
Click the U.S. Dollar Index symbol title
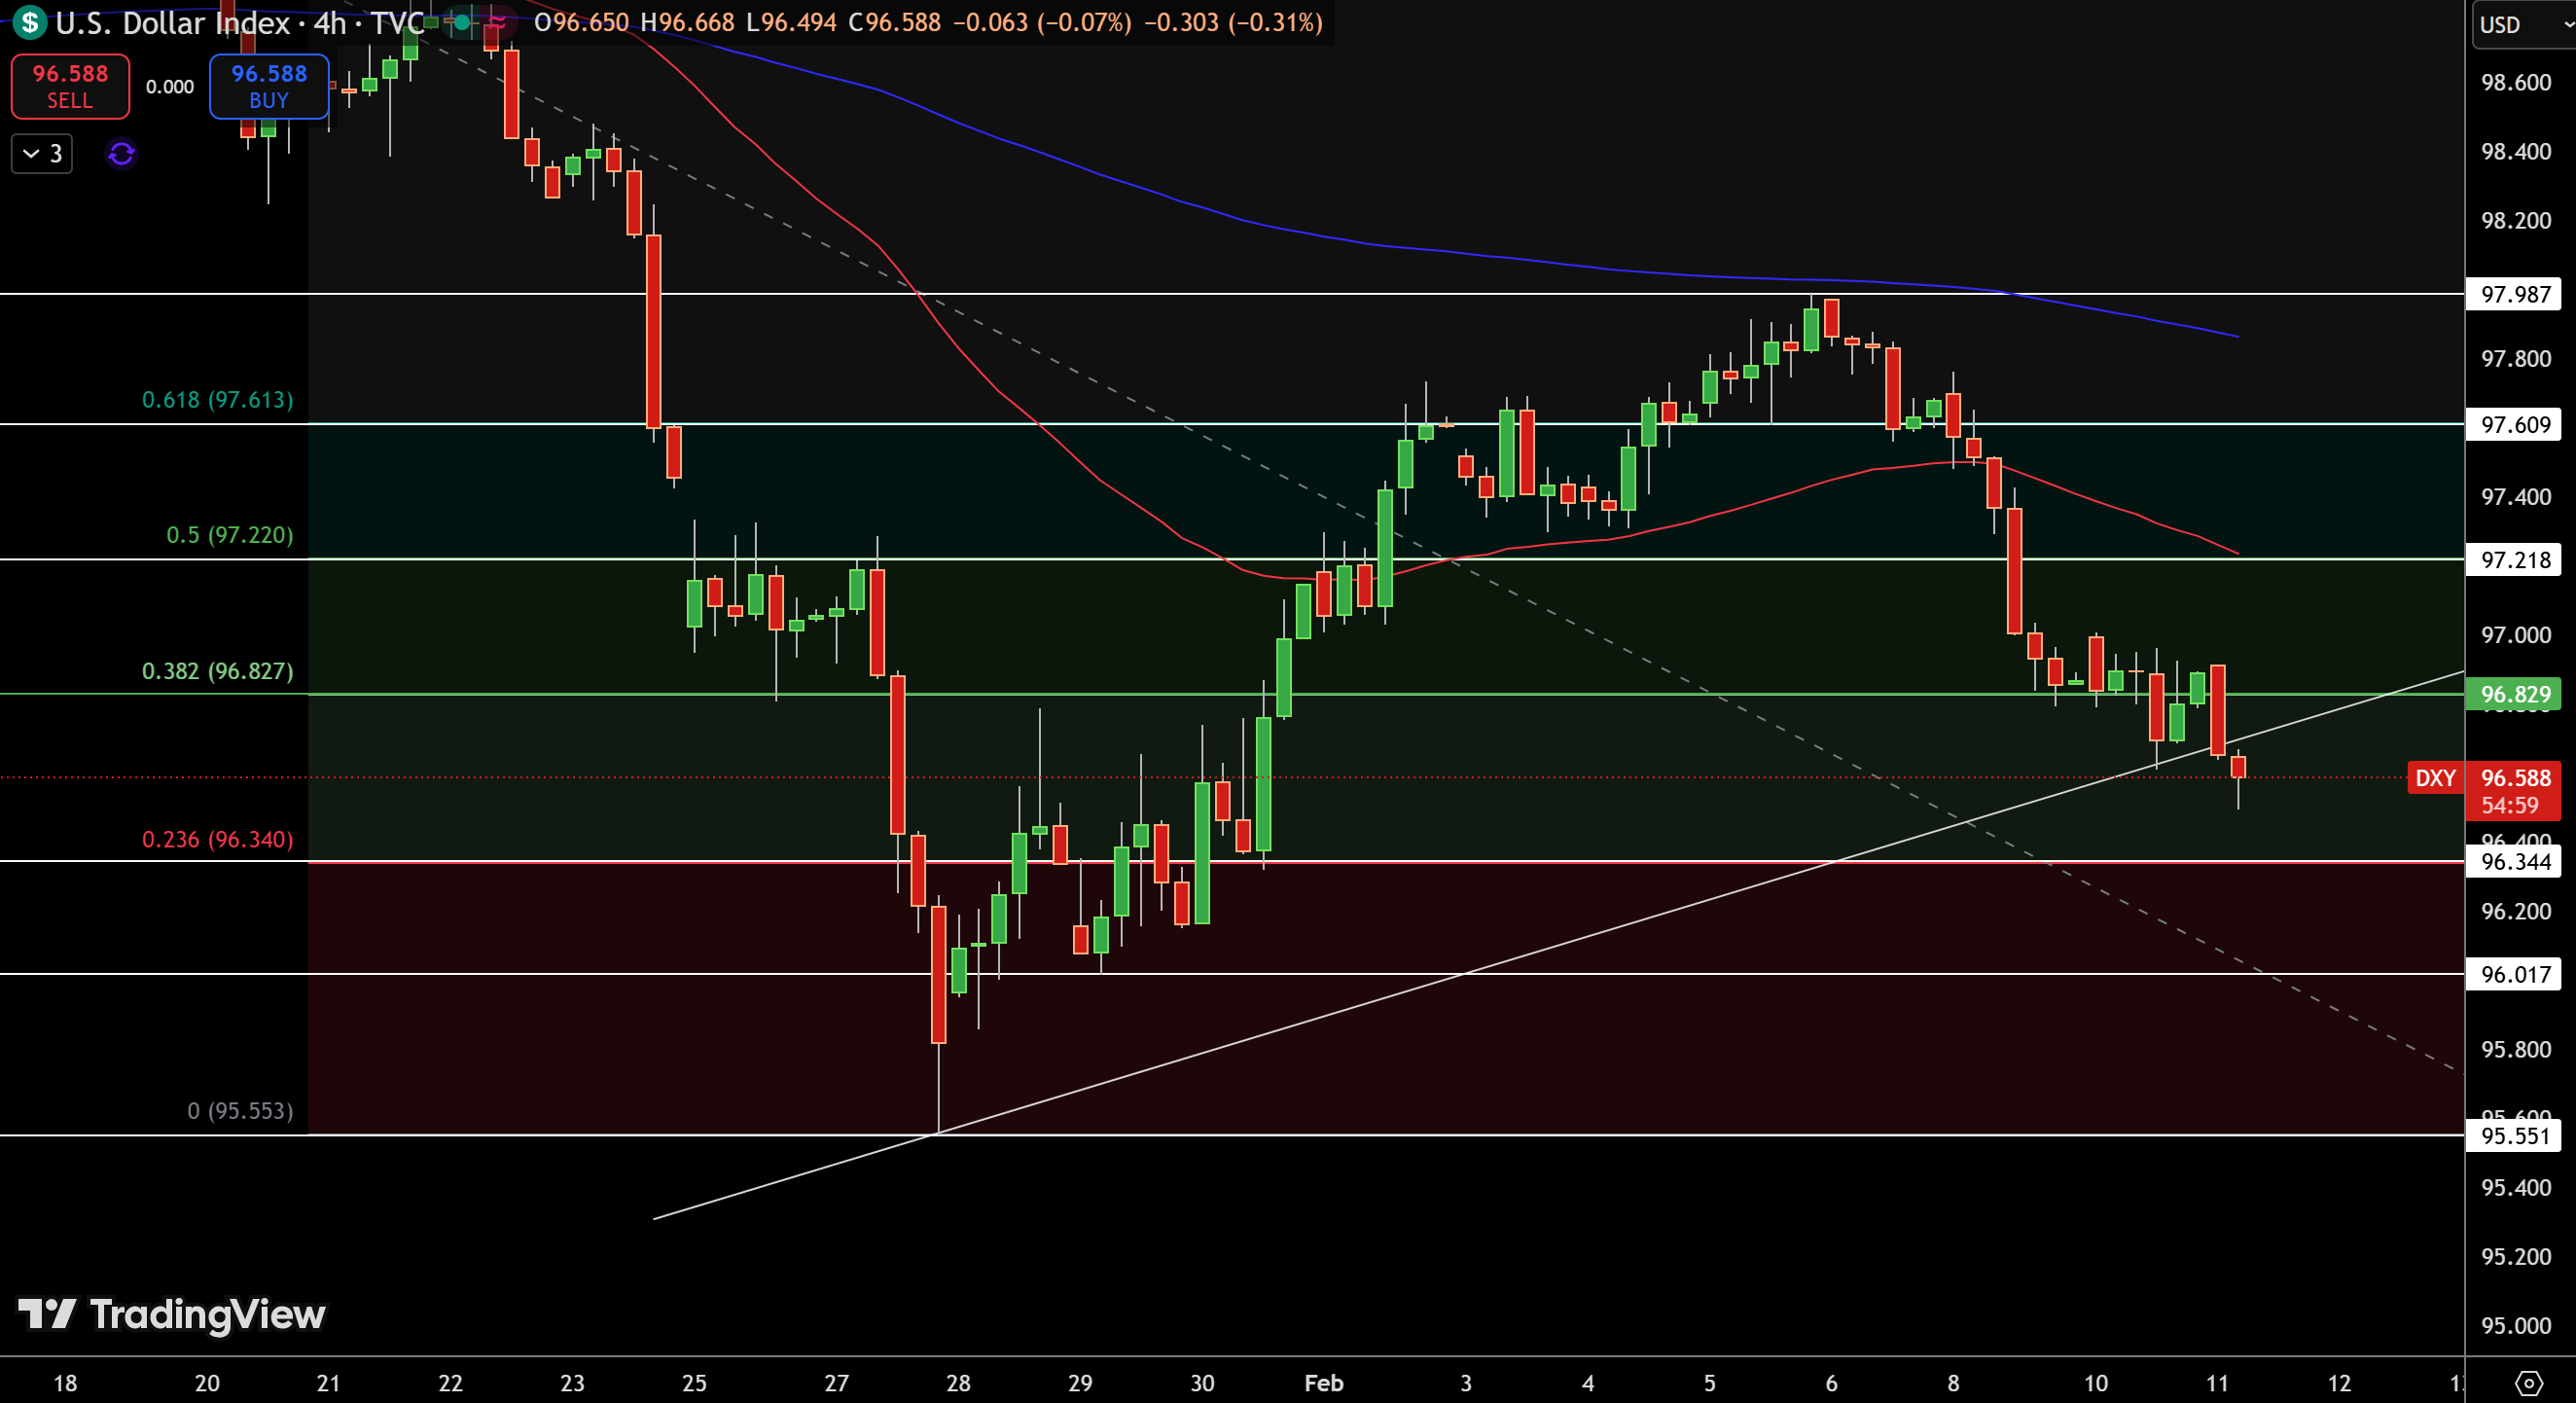click(x=172, y=22)
